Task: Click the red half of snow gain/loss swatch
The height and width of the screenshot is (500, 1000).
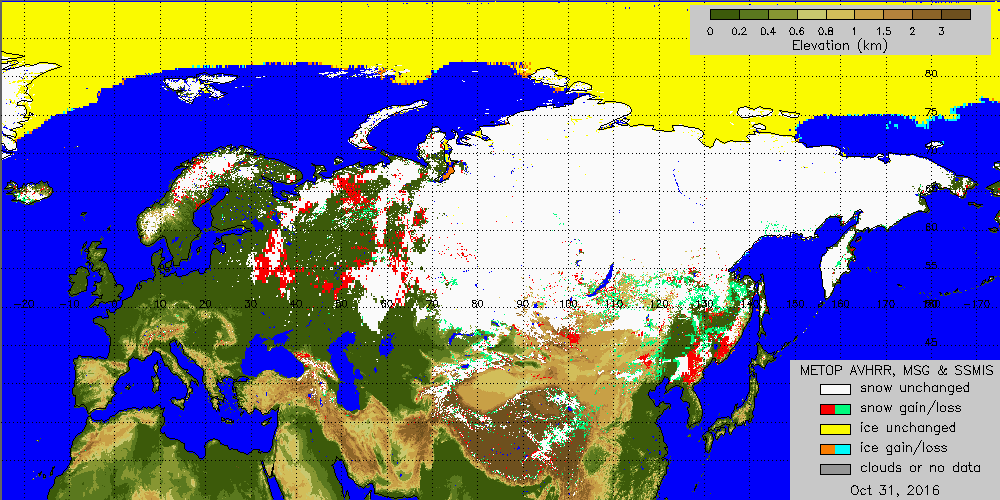Action: (828, 408)
